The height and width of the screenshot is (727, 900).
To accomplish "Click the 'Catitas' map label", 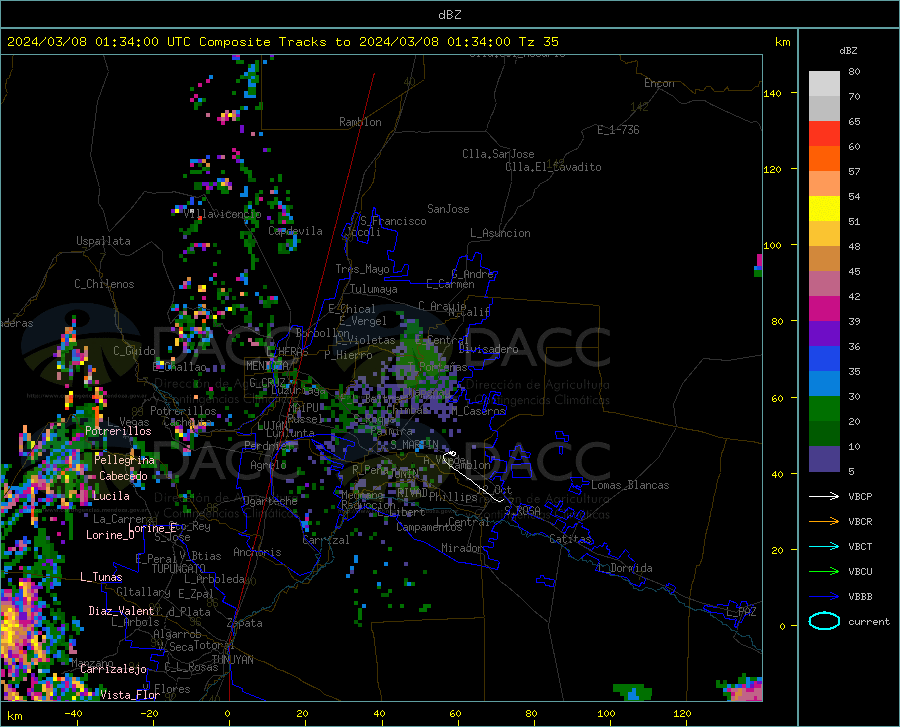I will [570, 539].
